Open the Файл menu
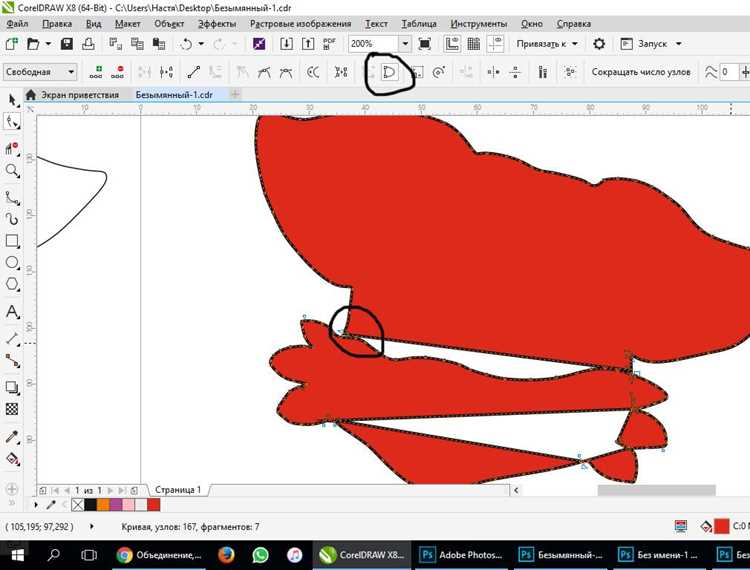 click(x=17, y=23)
